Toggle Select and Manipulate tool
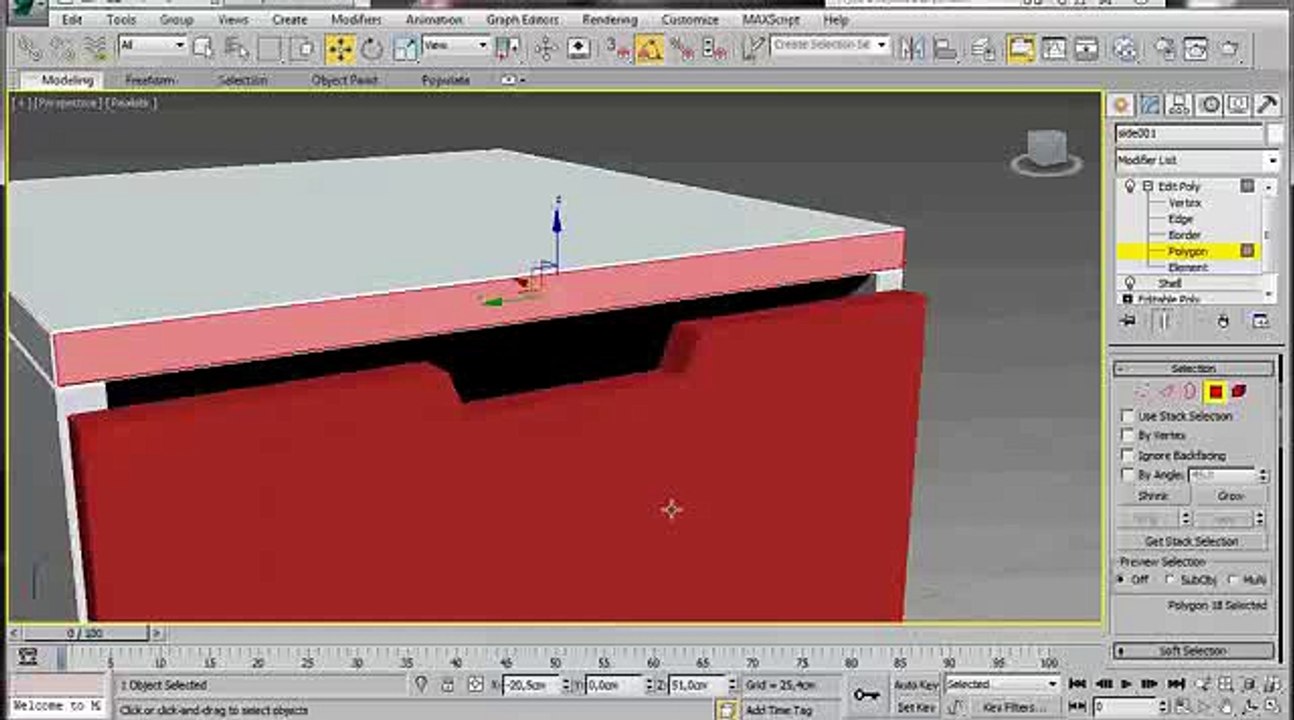Image resolution: width=1294 pixels, height=720 pixels. click(x=546, y=47)
